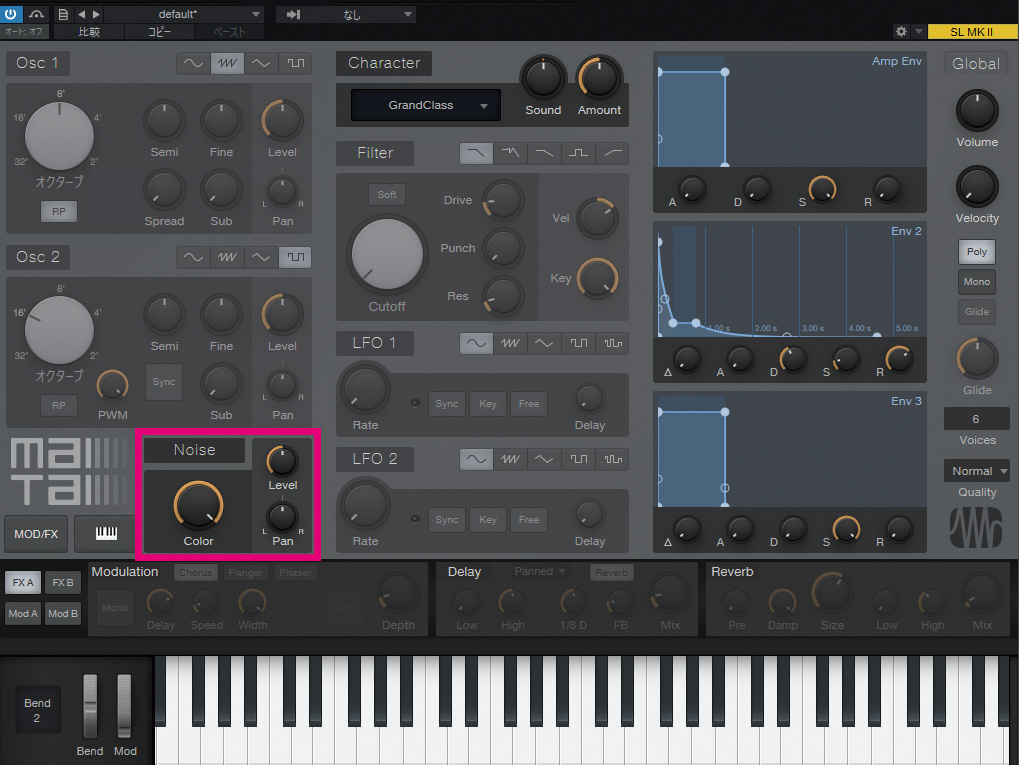Image resolution: width=1019 pixels, height=765 pixels.
Task: Select LFO 1 square waveform
Action: [578, 343]
